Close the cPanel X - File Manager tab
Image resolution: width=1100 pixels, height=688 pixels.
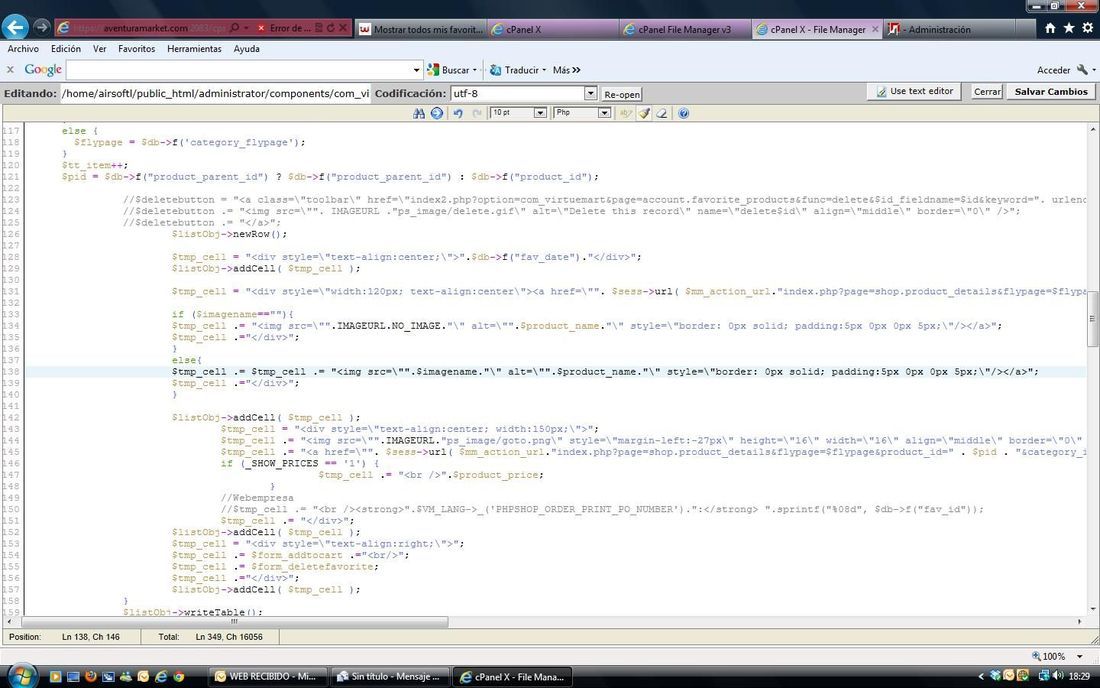[875, 29]
